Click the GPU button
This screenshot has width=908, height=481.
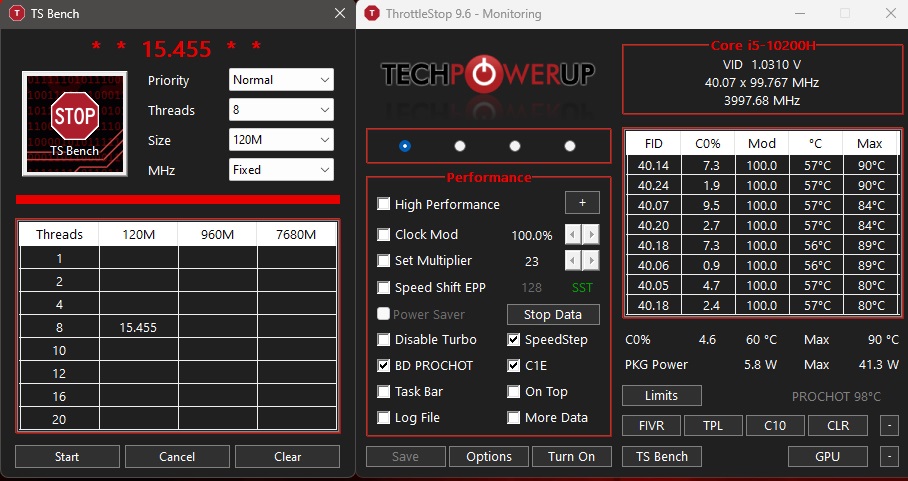(828, 456)
